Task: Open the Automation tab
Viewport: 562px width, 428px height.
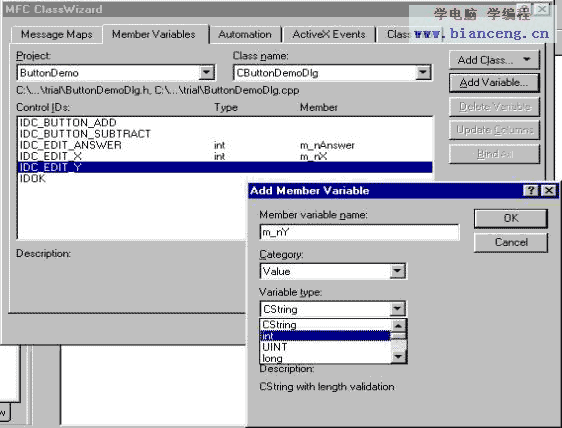Action: click(245, 34)
